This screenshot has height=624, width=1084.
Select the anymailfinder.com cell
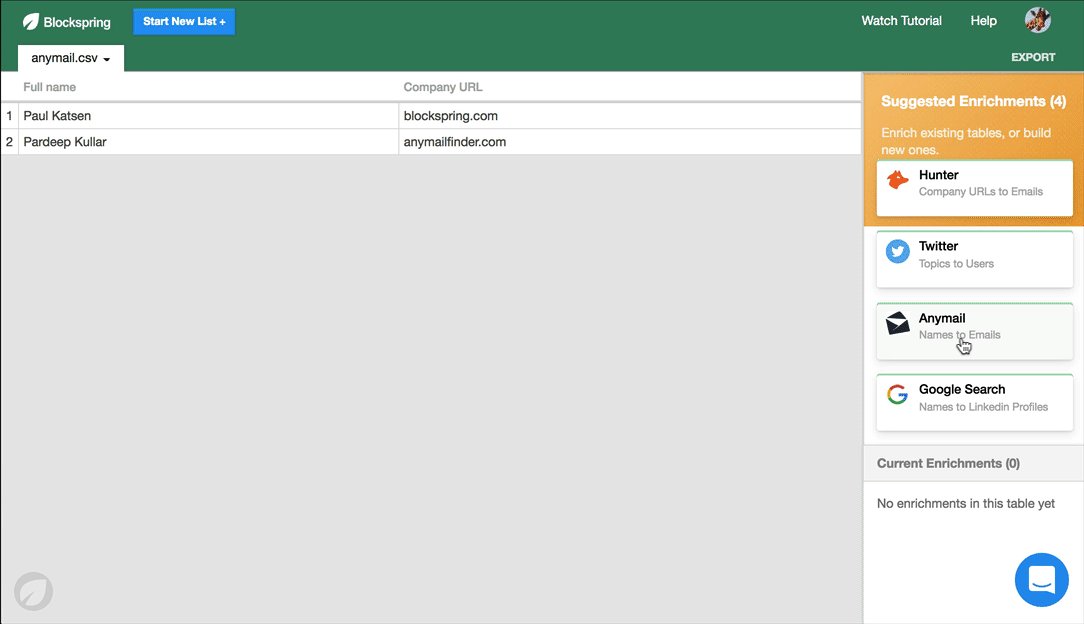(630, 142)
